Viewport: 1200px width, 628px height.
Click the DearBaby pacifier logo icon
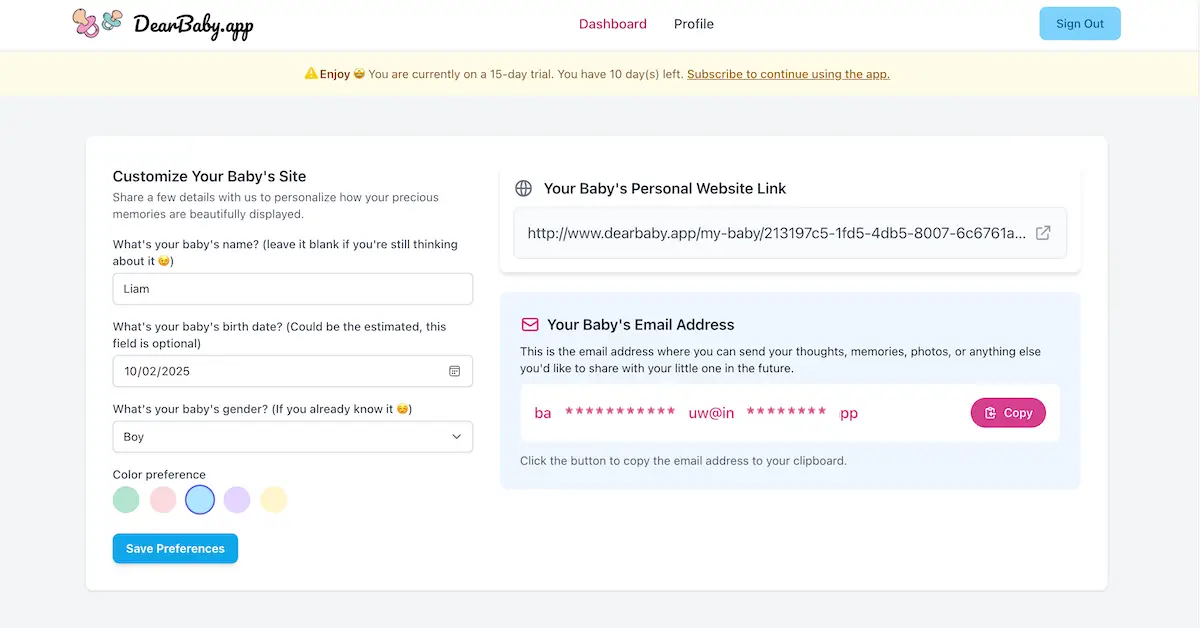pos(98,23)
